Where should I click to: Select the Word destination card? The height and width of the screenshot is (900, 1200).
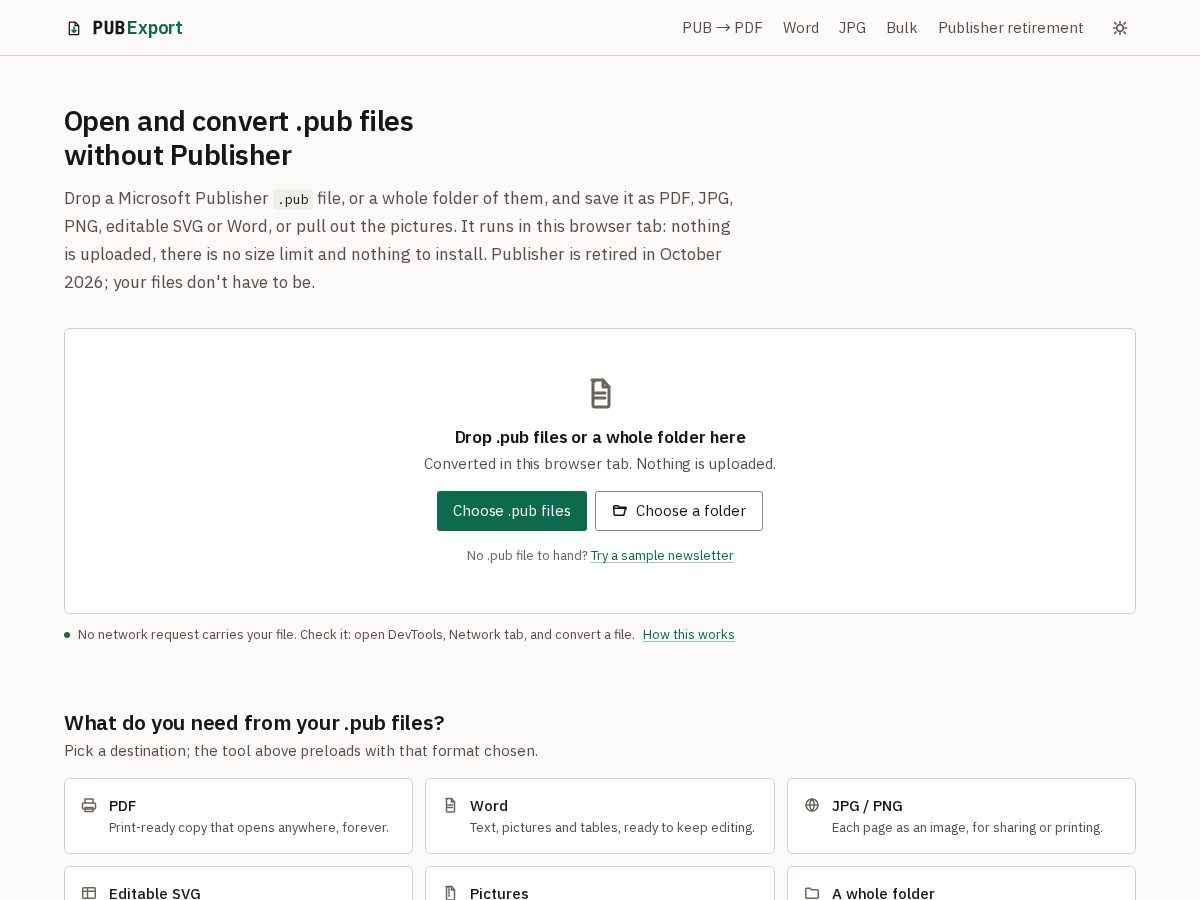600,816
